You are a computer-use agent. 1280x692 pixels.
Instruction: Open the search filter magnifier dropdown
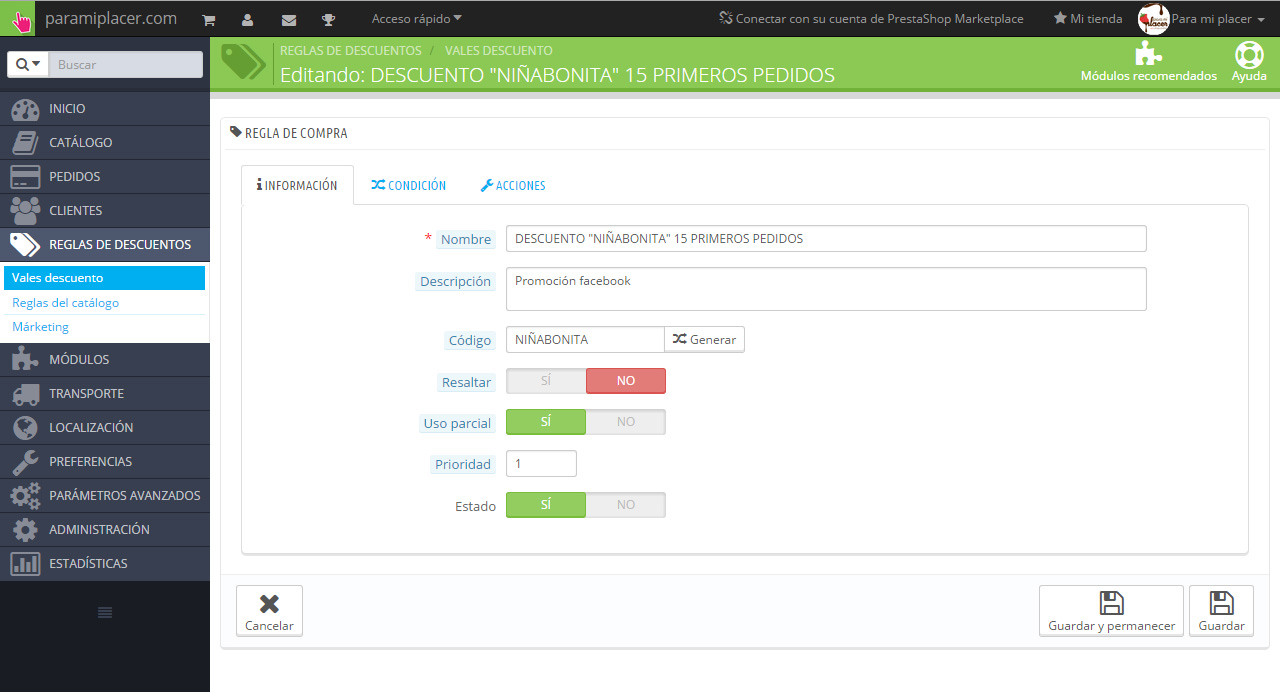click(28, 64)
